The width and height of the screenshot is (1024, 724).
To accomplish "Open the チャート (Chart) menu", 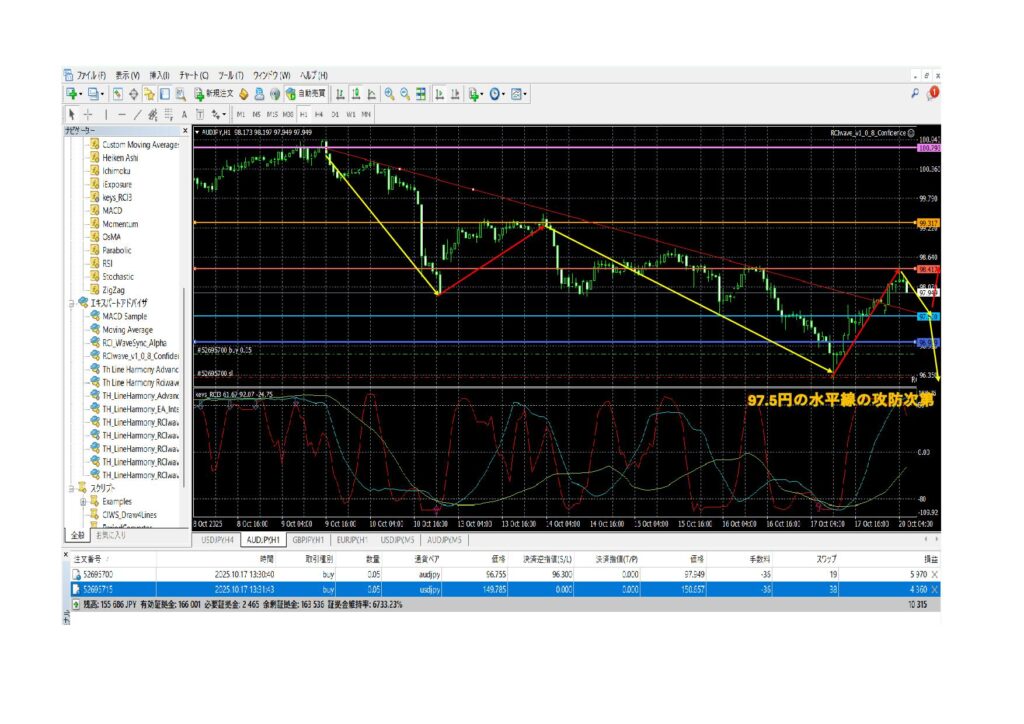I will (x=193, y=75).
